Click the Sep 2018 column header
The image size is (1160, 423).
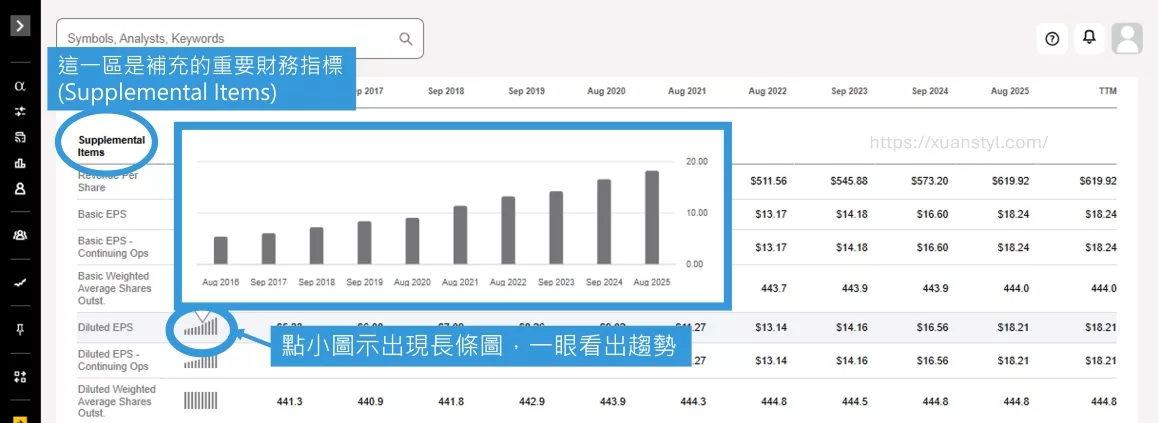pos(446,92)
